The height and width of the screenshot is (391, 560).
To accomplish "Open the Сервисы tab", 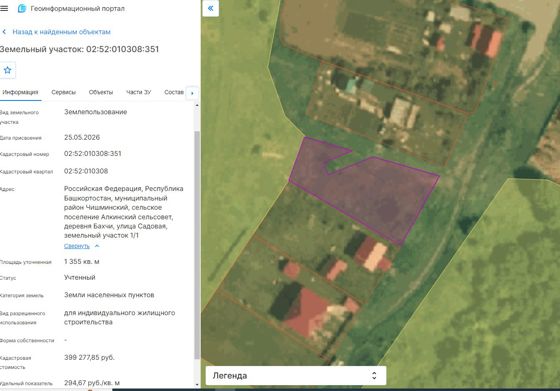I will pos(64,92).
